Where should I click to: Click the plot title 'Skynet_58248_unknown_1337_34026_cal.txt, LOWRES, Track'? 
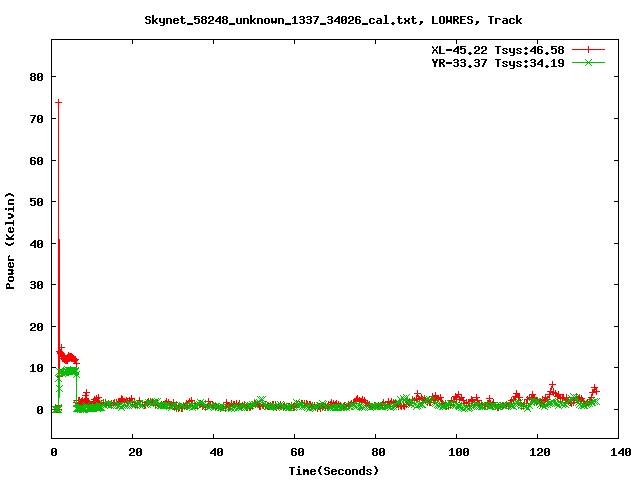(333, 20)
